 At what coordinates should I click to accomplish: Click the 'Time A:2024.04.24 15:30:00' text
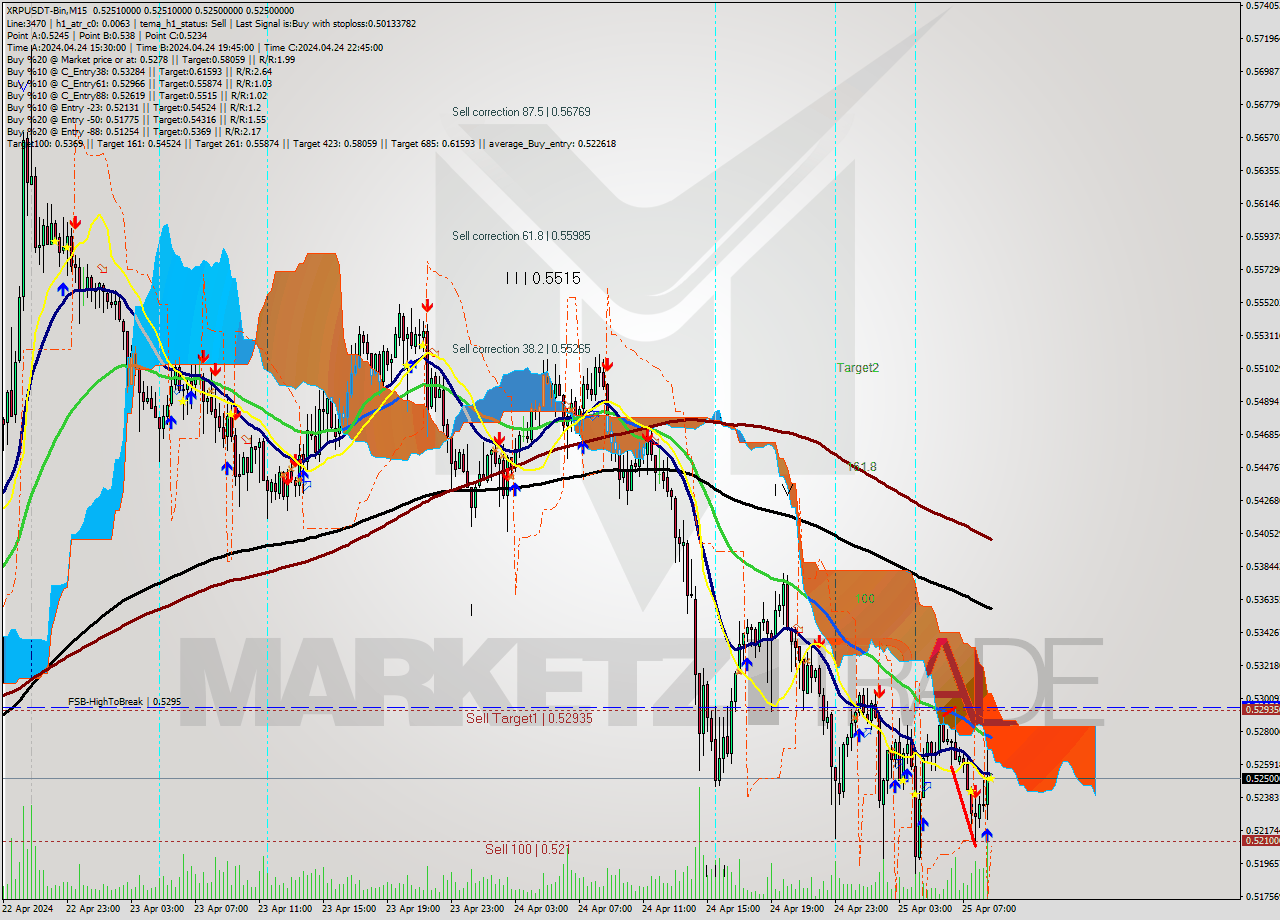pos(66,47)
